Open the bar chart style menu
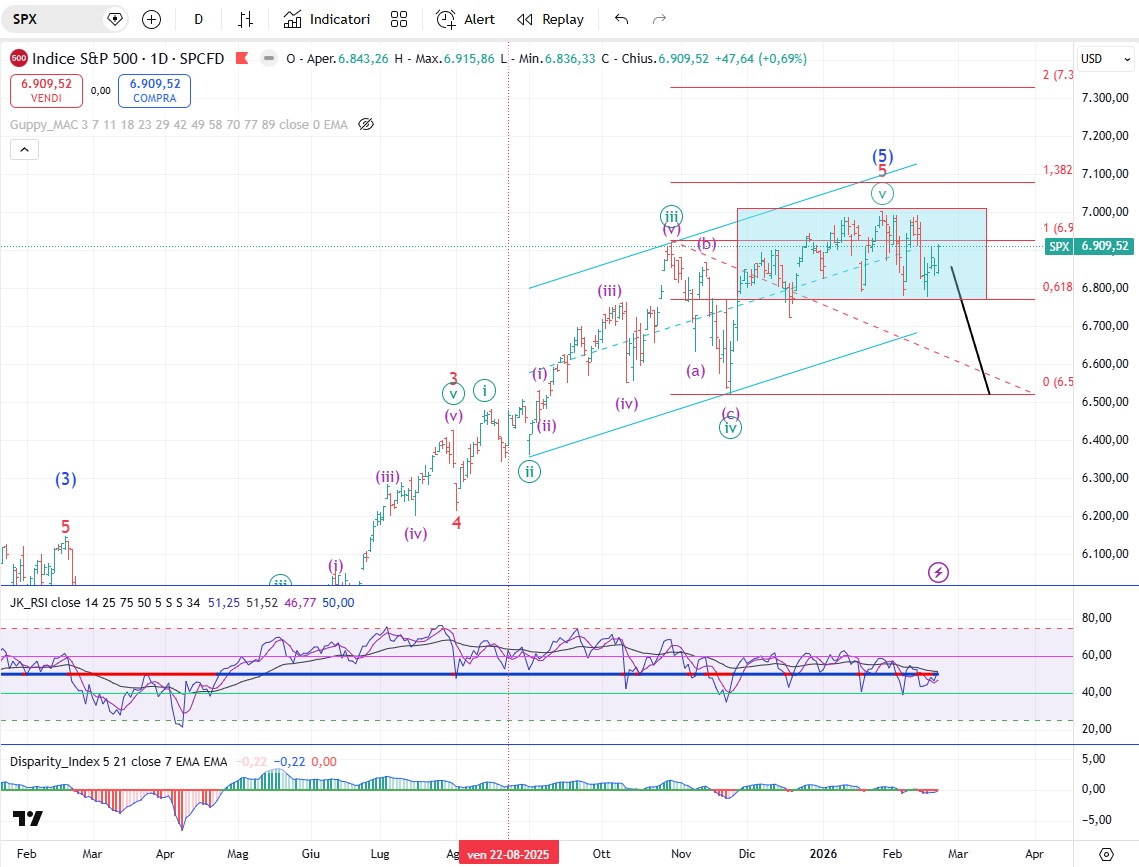This screenshot has height=867, width=1139. pyautogui.click(x=246, y=20)
